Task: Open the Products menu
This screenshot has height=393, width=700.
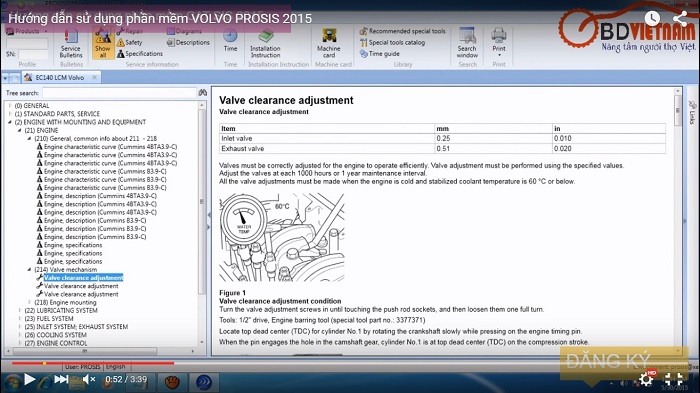Action: tap(26, 31)
